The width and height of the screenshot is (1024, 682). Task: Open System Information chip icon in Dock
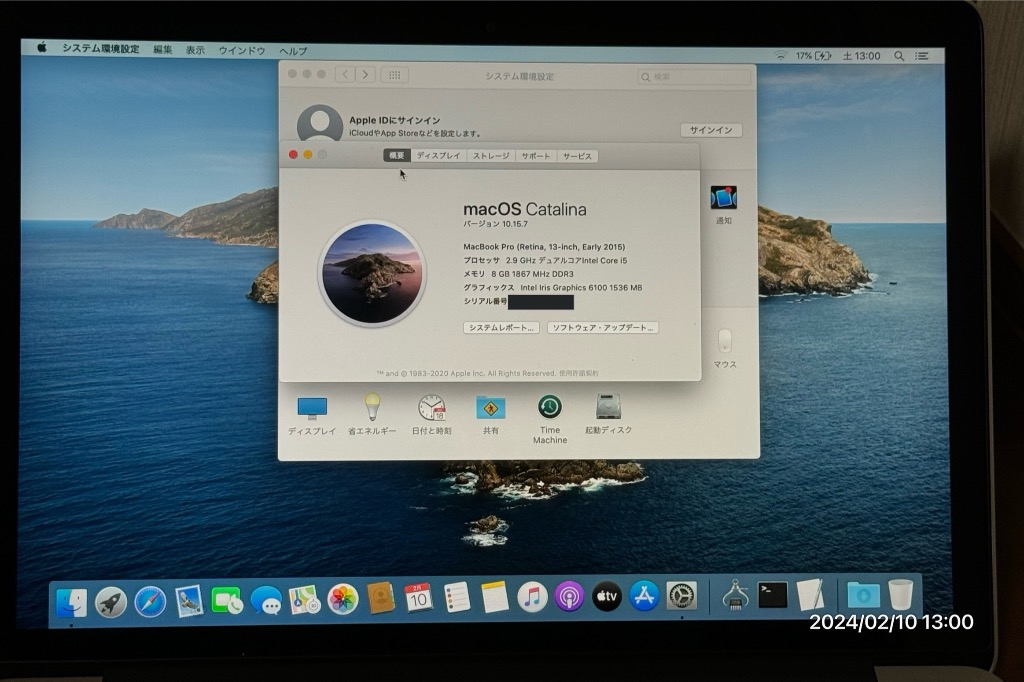pos(735,594)
